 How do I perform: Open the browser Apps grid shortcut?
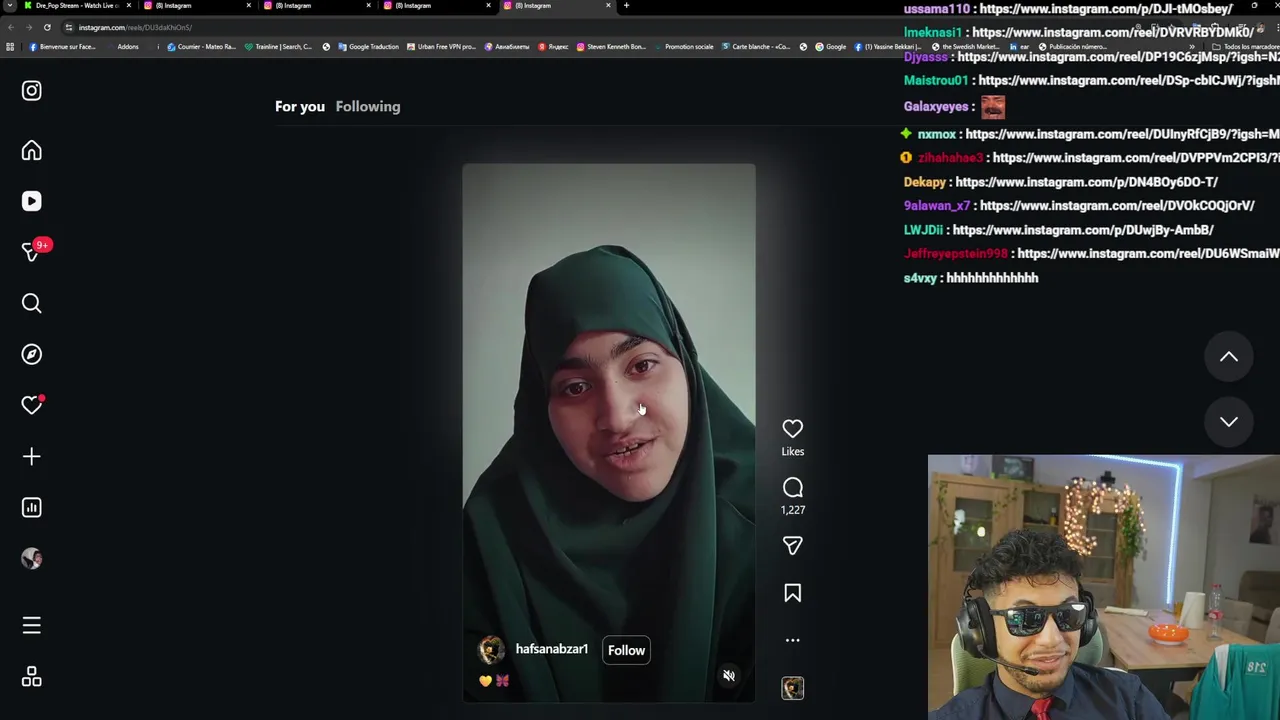pyautogui.click(x=10, y=47)
